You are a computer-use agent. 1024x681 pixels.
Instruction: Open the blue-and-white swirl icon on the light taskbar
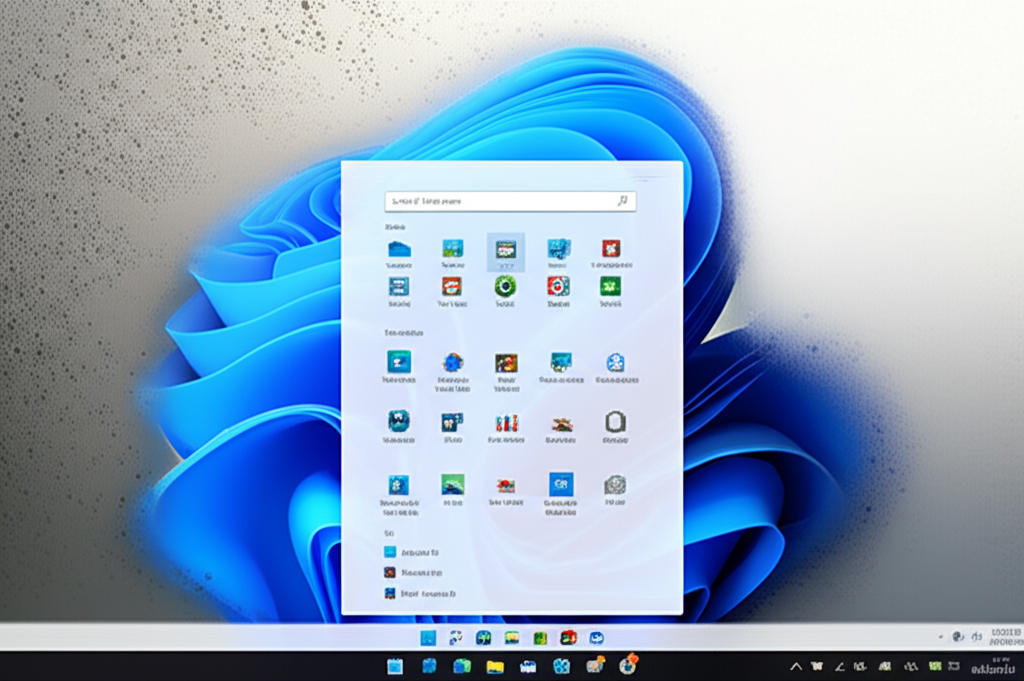[456, 638]
